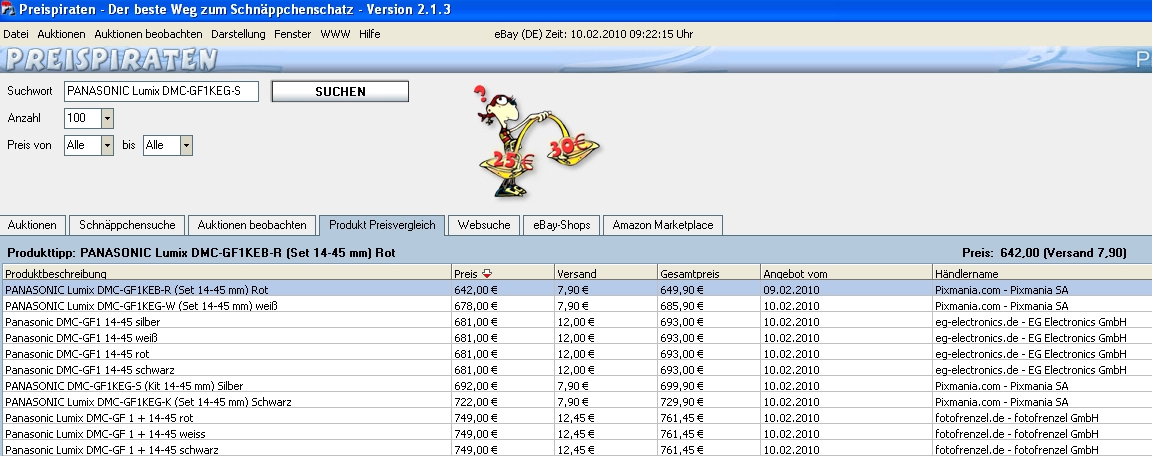1152x456 pixels.
Task: Select row PANASONIC Lumix DMC-GF1KEB-R Rot
Action: [x=577, y=289]
